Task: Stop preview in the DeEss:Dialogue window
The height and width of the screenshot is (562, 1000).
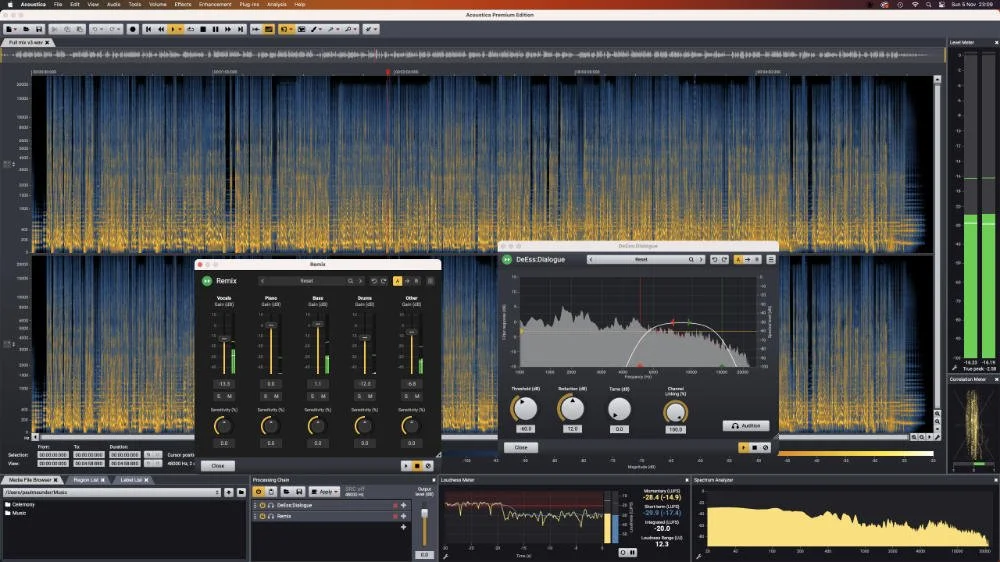Action: pos(754,447)
